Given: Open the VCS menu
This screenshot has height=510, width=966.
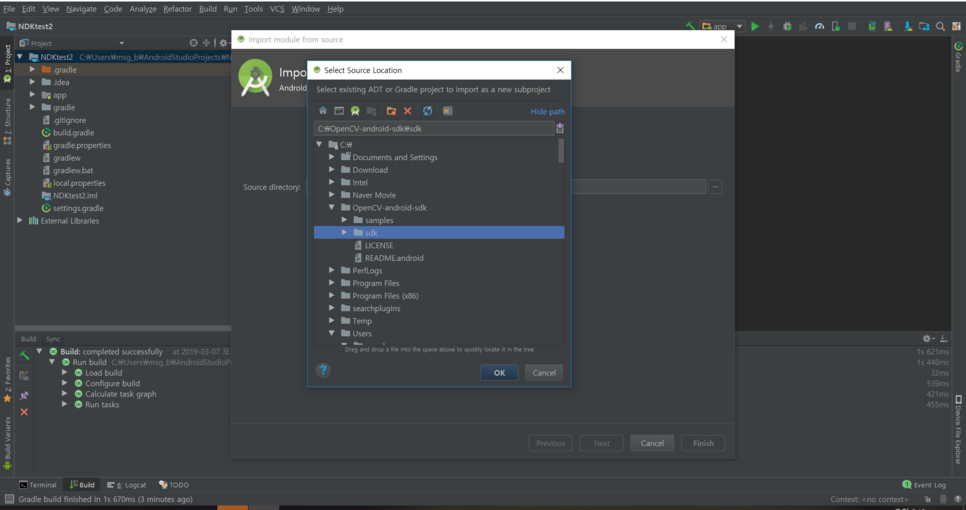Looking at the screenshot, I should pyautogui.click(x=277, y=9).
